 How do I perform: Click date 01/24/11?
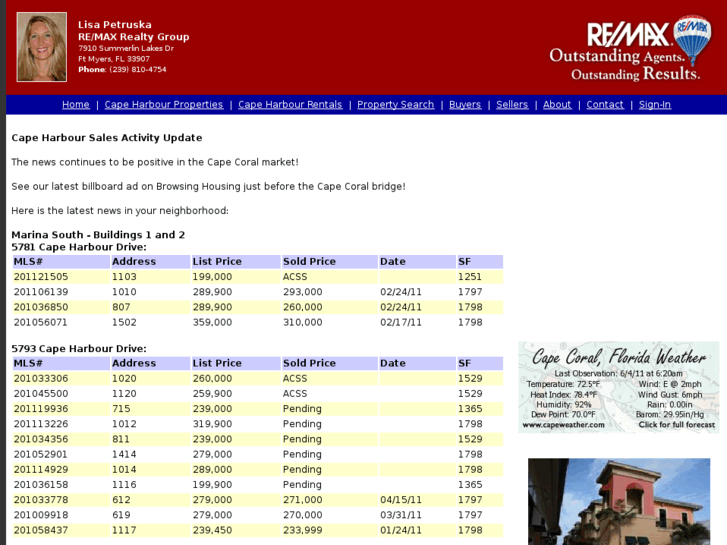(401, 530)
